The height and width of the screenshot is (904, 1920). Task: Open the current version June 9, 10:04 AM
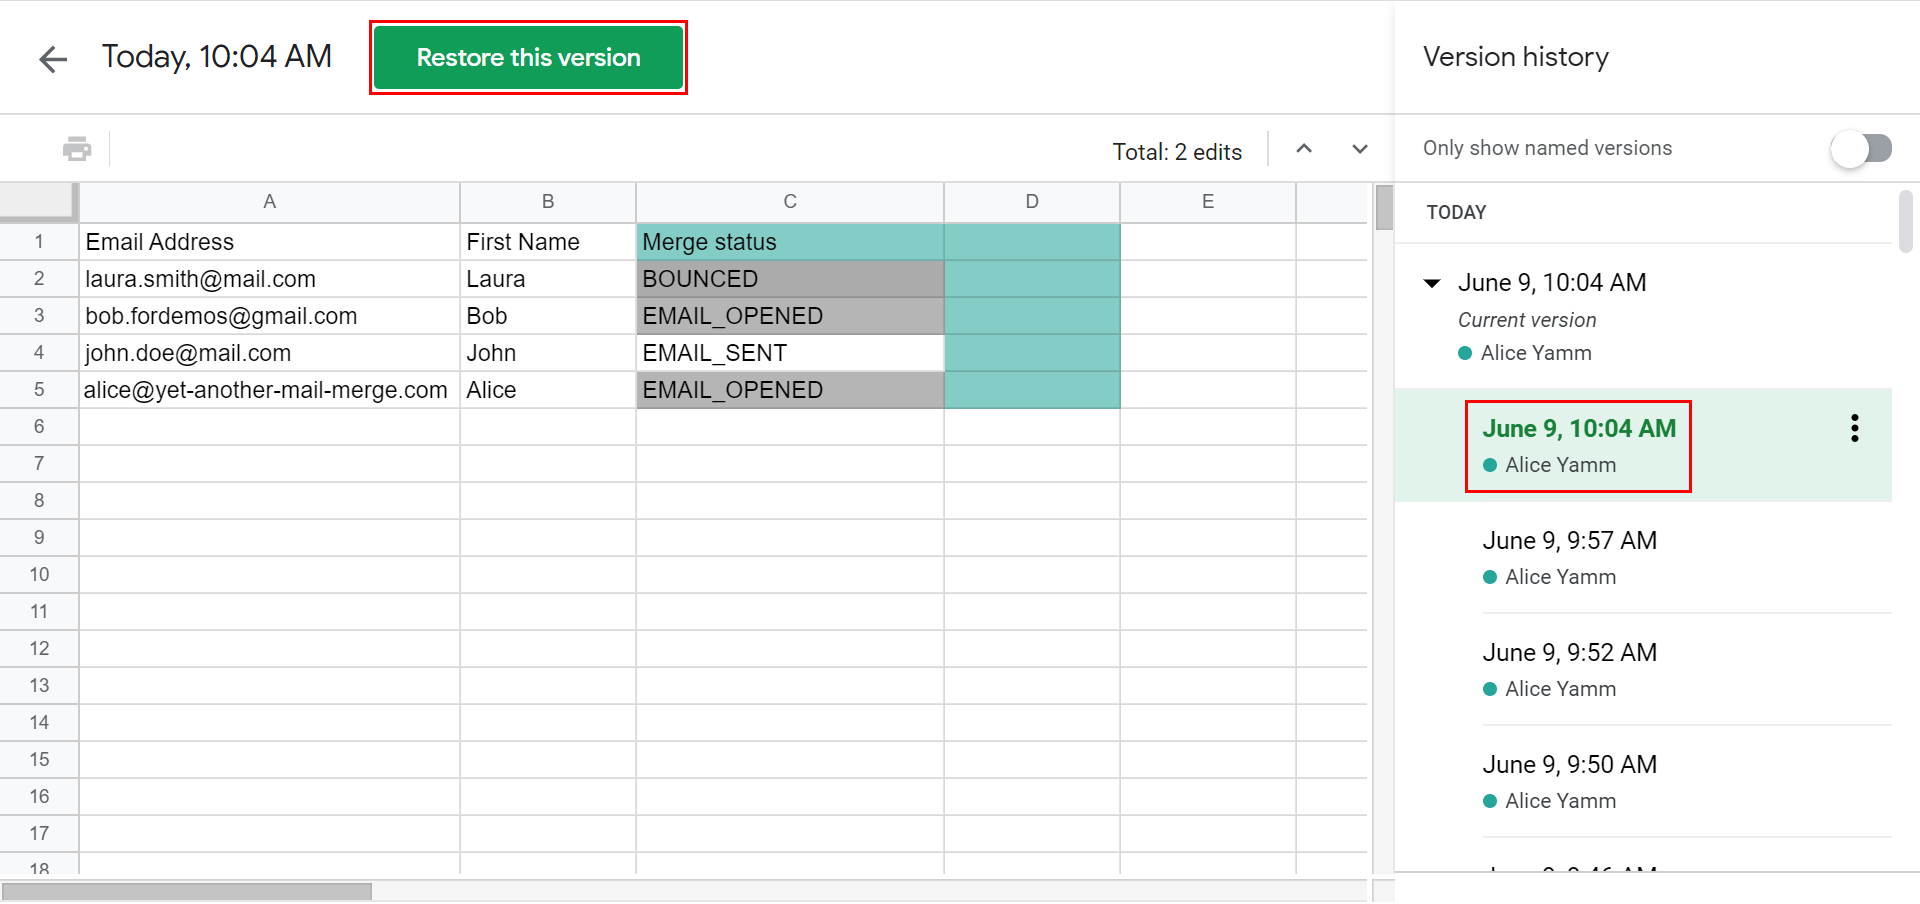[x=1552, y=284]
